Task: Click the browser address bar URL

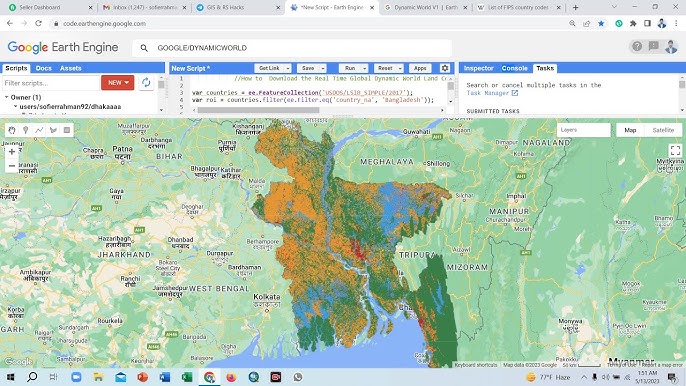Action: tap(104, 24)
